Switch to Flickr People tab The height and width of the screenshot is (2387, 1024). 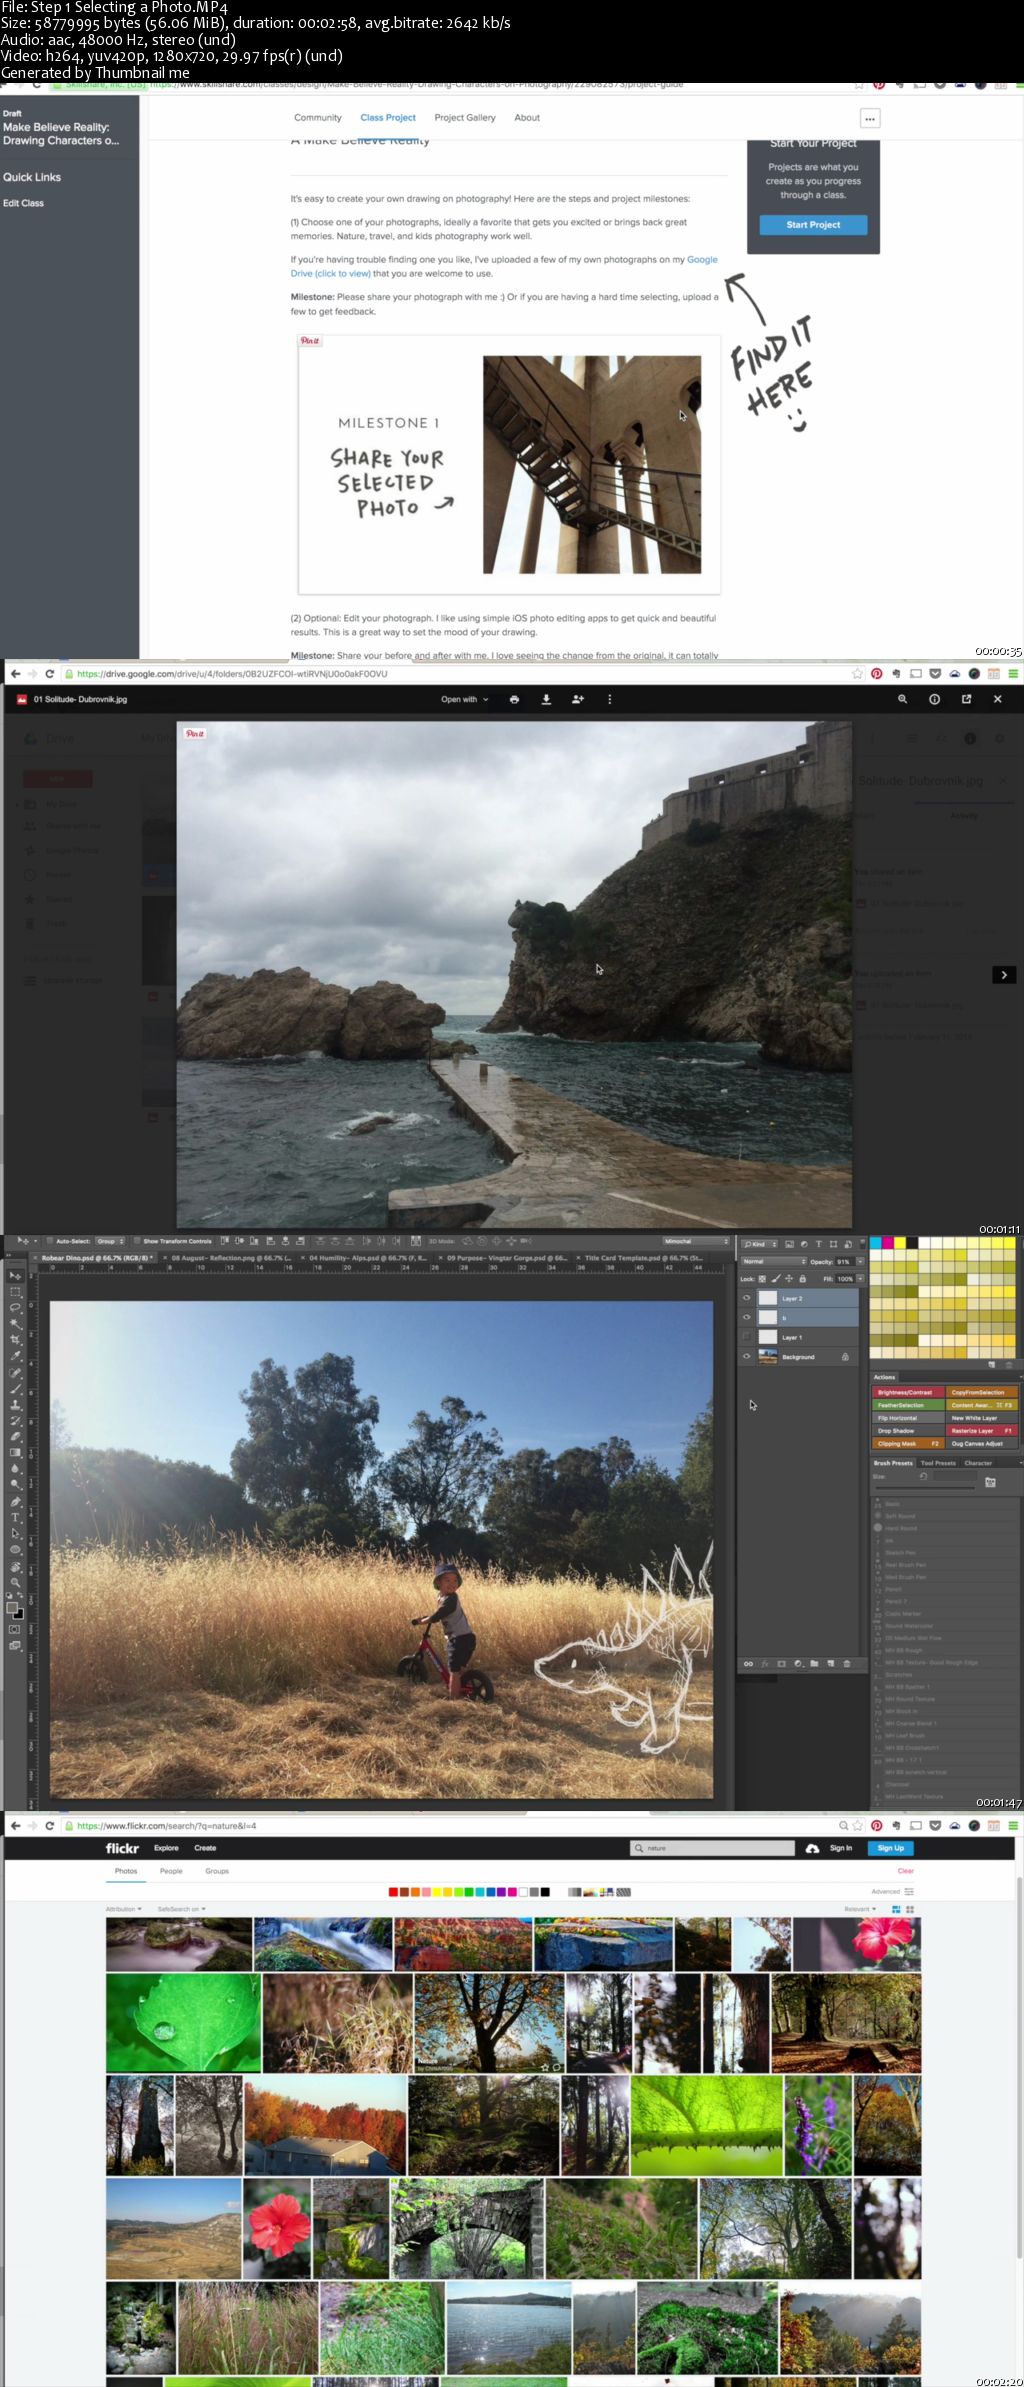(171, 1871)
